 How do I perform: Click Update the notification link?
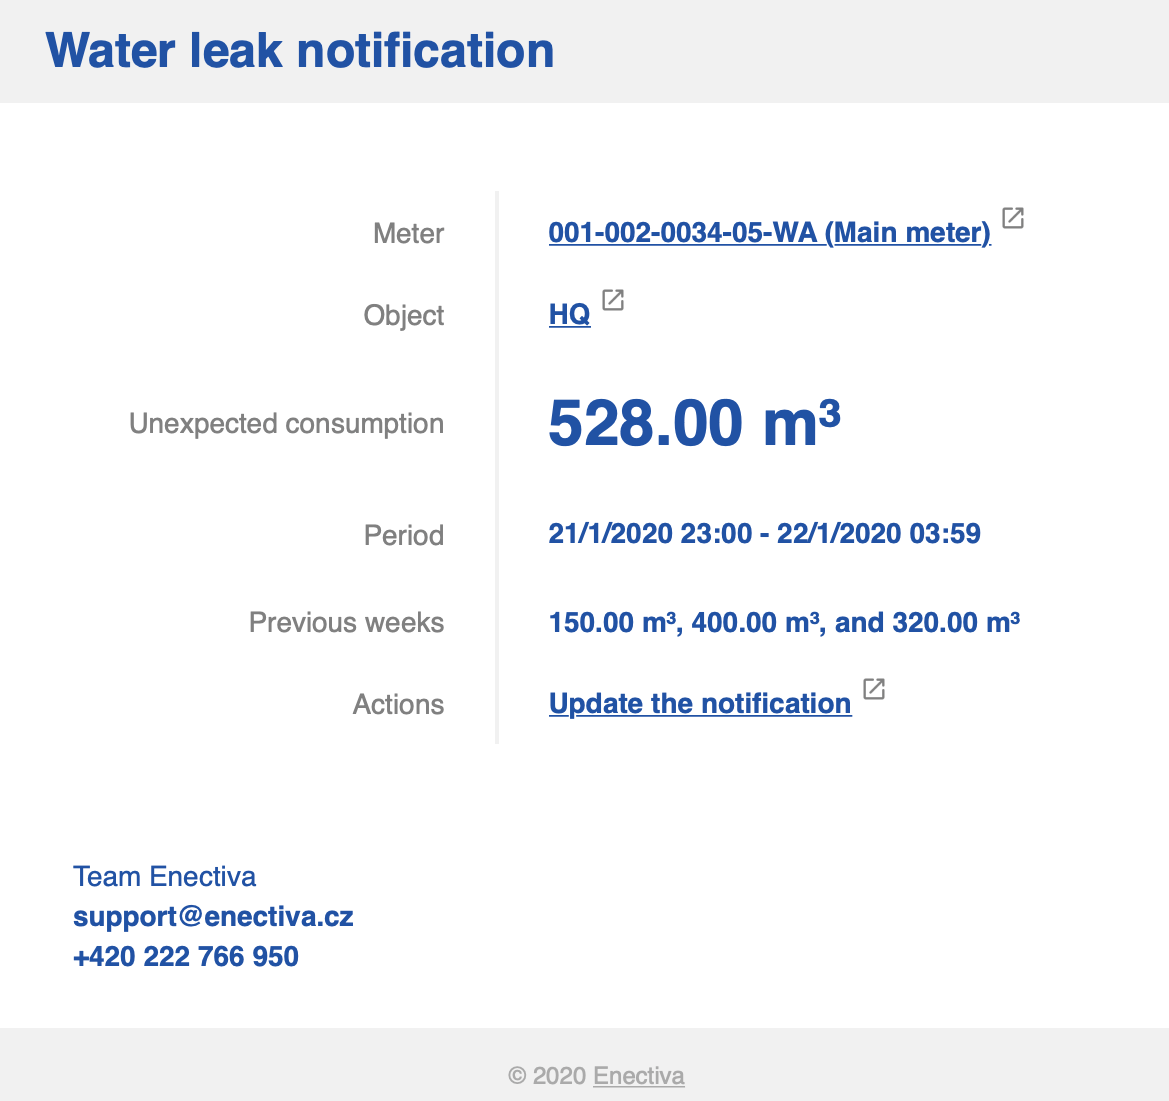(x=700, y=704)
